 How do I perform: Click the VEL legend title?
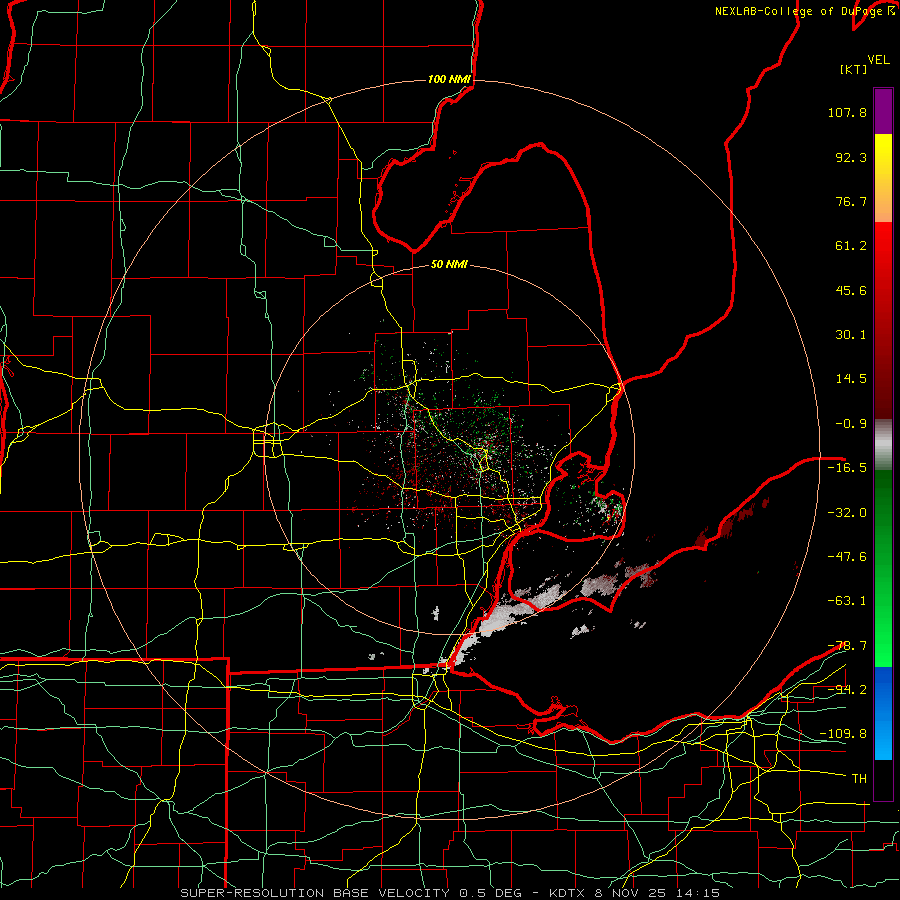coord(878,60)
